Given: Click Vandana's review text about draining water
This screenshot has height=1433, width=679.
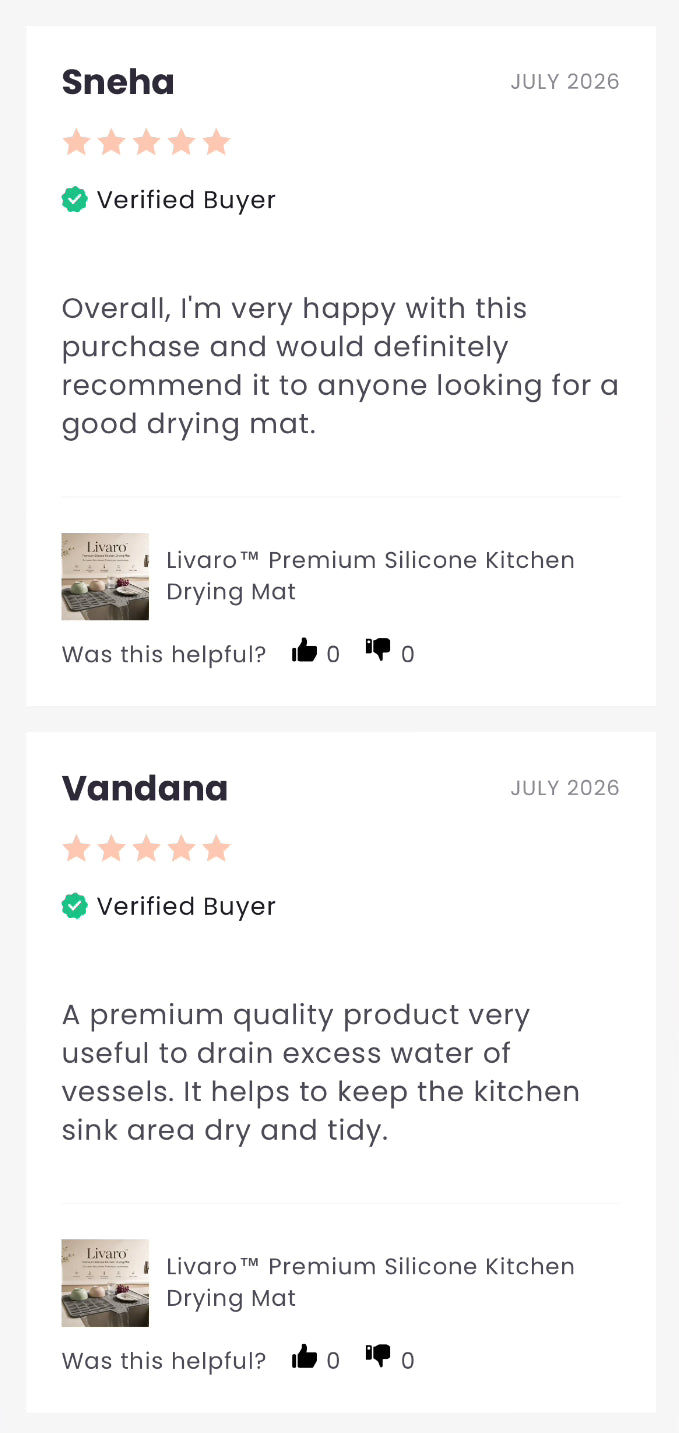Looking at the screenshot, I should [321, 1072].
